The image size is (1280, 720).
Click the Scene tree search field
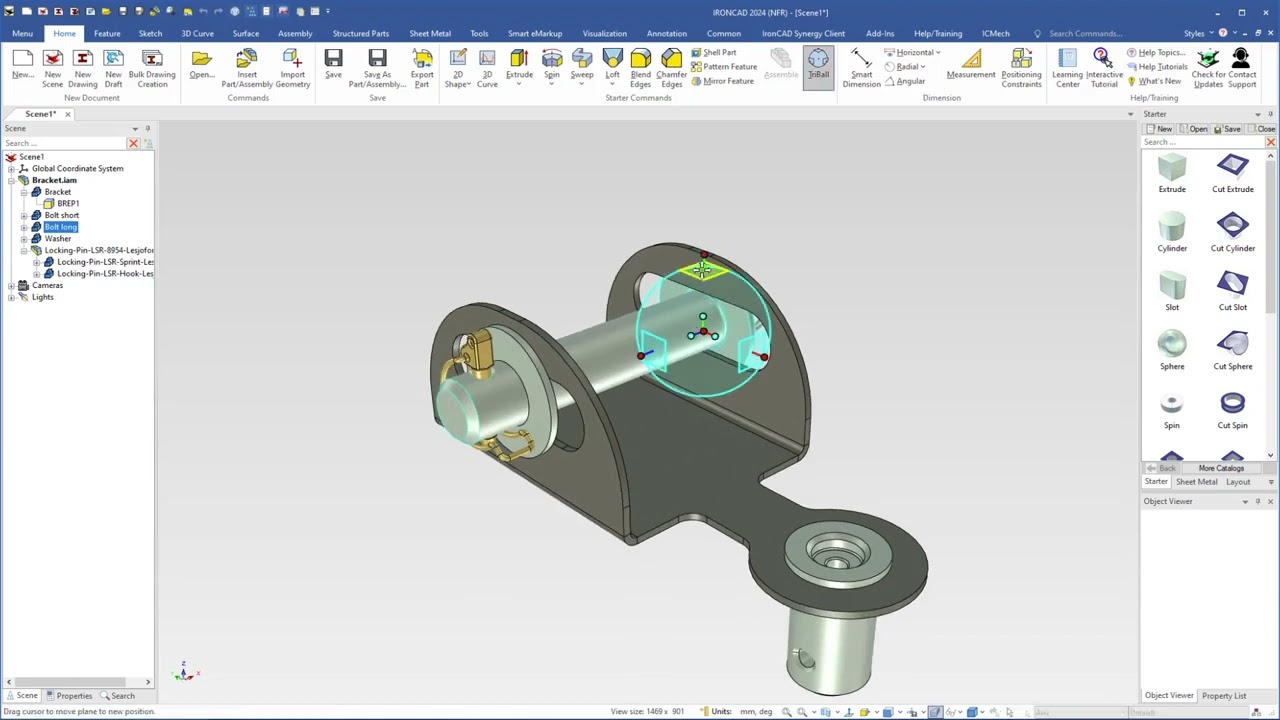(64, 143)
